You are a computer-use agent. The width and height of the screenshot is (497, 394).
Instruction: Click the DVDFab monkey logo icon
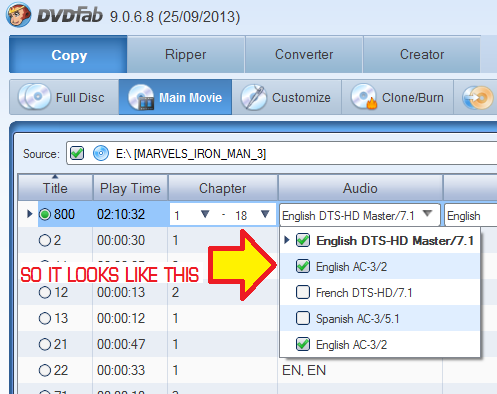tap(18, 15)
